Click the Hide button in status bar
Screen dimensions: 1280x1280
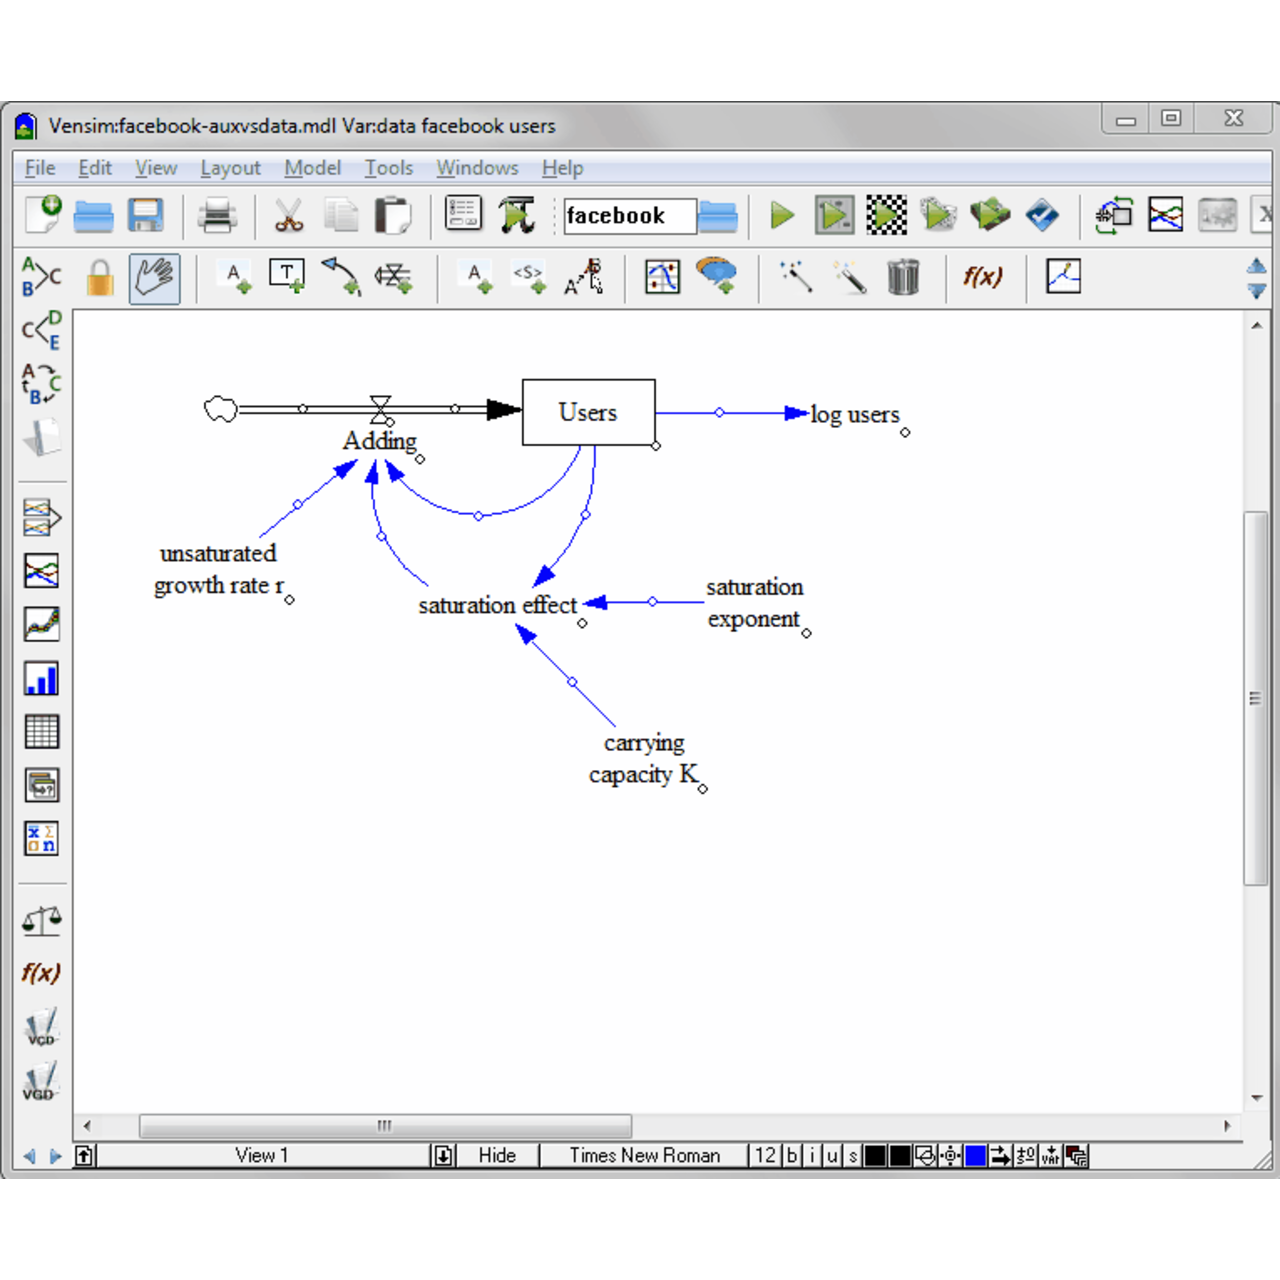pyautogui.click(x=496, y=1156)
